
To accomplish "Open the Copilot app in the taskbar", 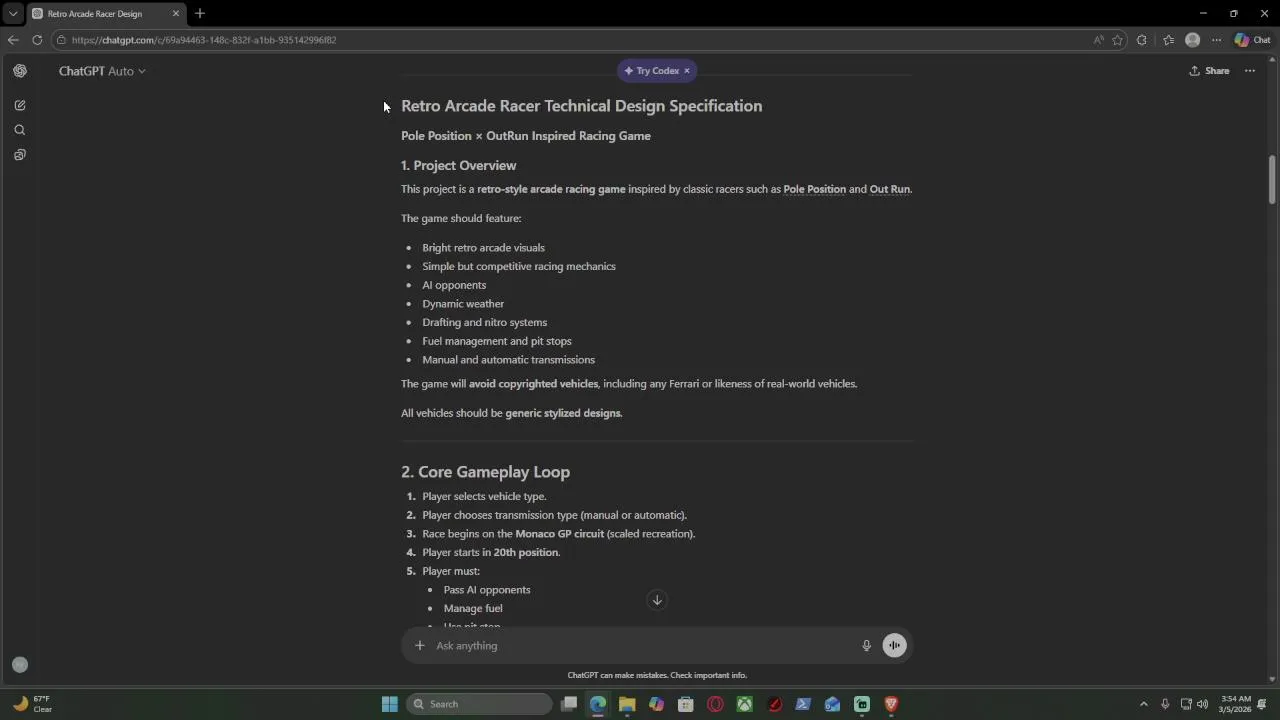I will tap(656, 704).
